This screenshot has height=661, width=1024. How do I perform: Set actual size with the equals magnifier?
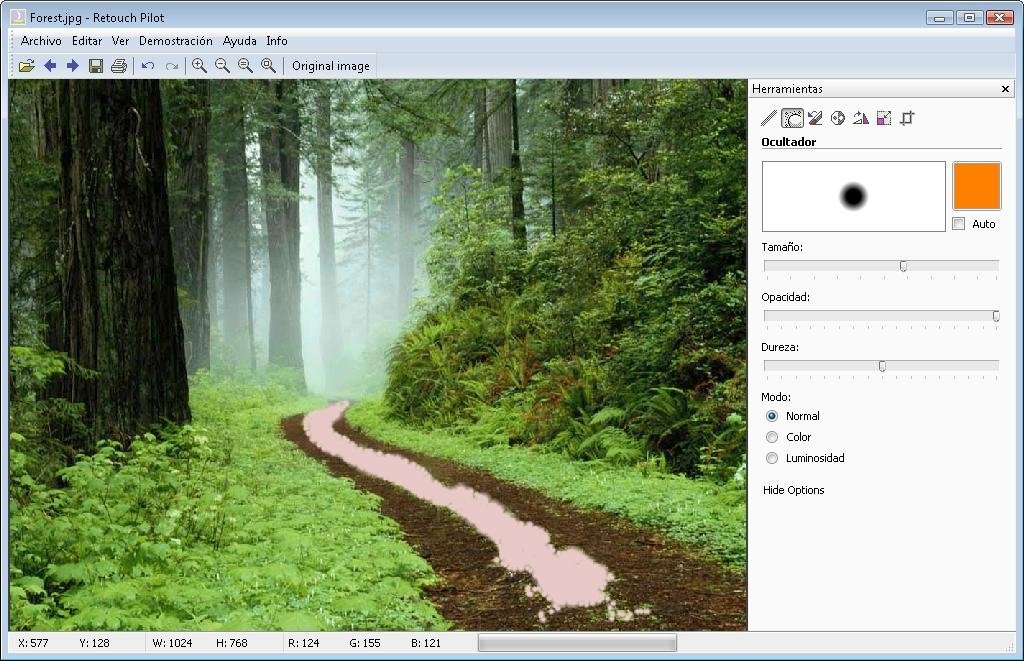245,66
